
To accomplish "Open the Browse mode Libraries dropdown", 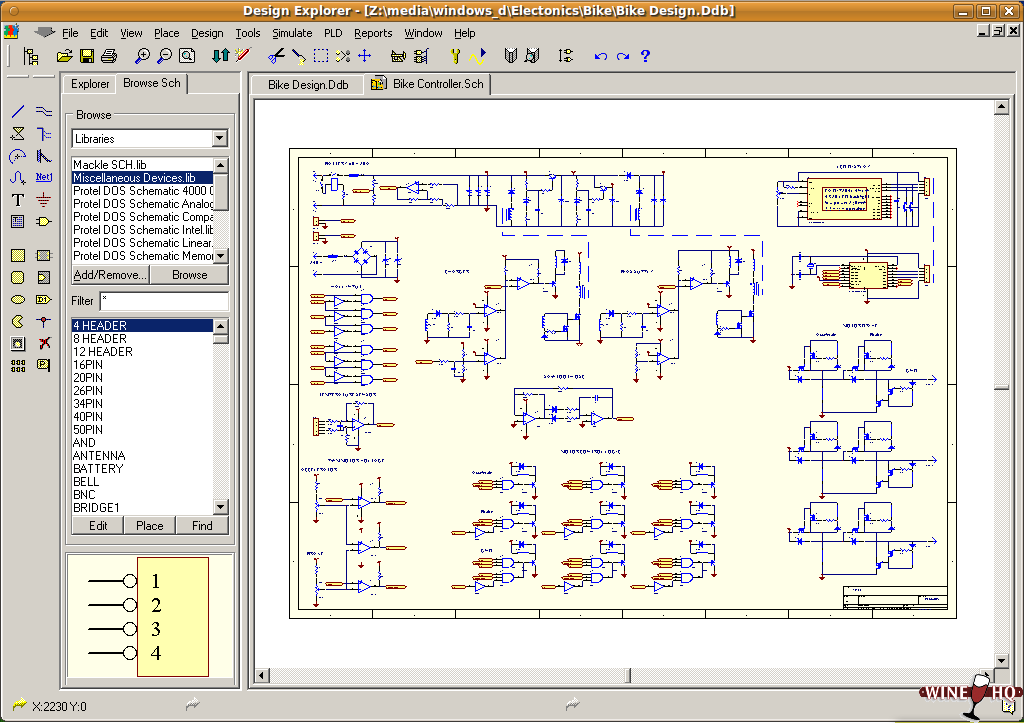I will (219, 138).
